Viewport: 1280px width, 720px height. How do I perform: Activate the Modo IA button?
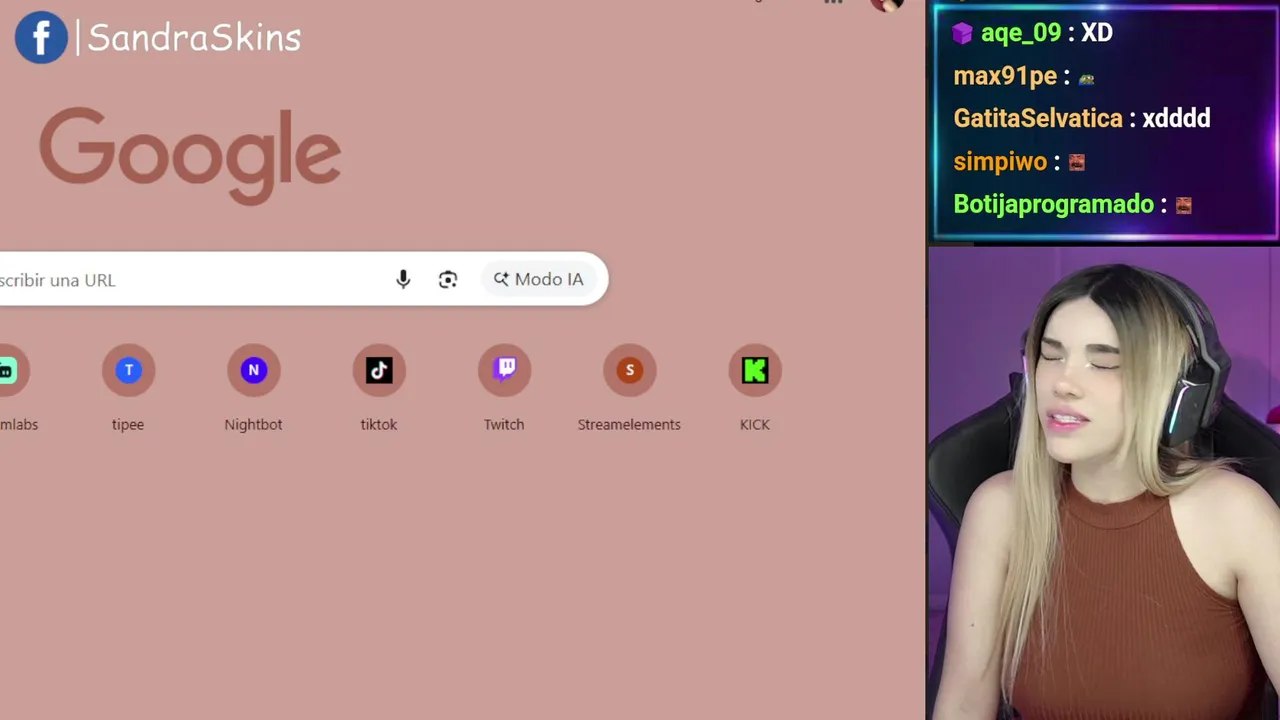[538, 279]
